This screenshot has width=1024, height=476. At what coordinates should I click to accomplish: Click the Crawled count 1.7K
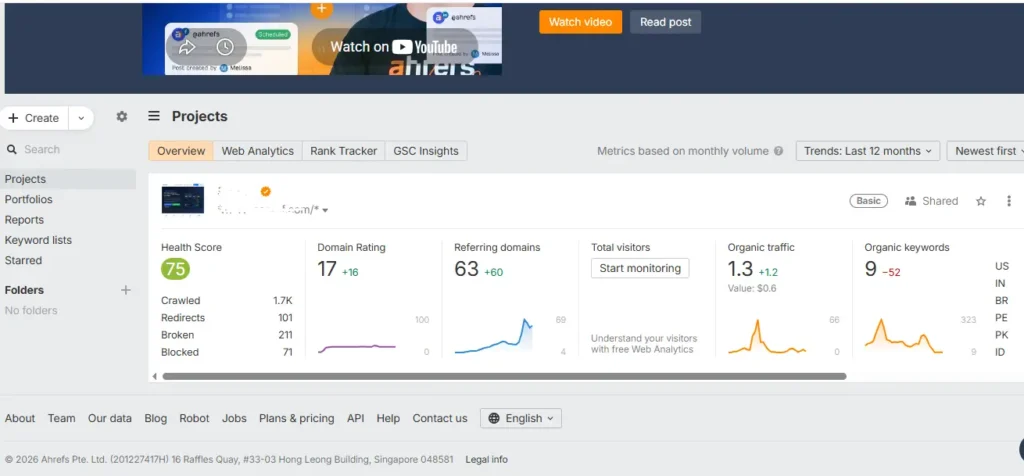click(283, 301)
